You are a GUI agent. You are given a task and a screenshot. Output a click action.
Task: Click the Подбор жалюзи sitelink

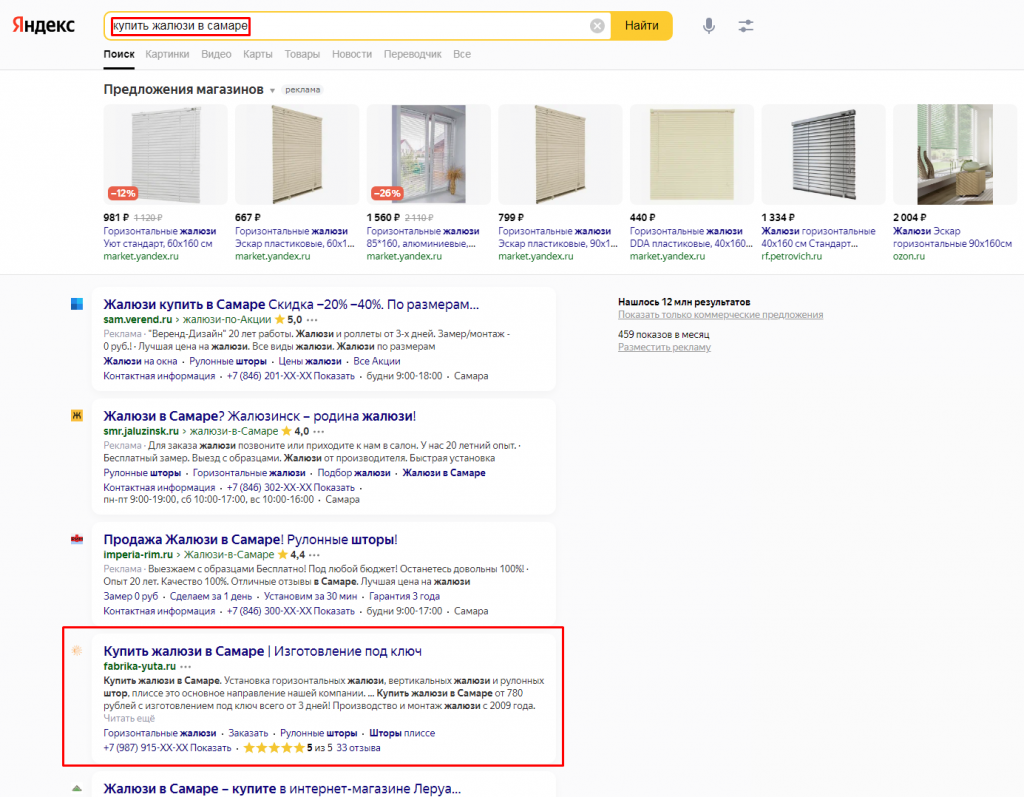point(354,473)
